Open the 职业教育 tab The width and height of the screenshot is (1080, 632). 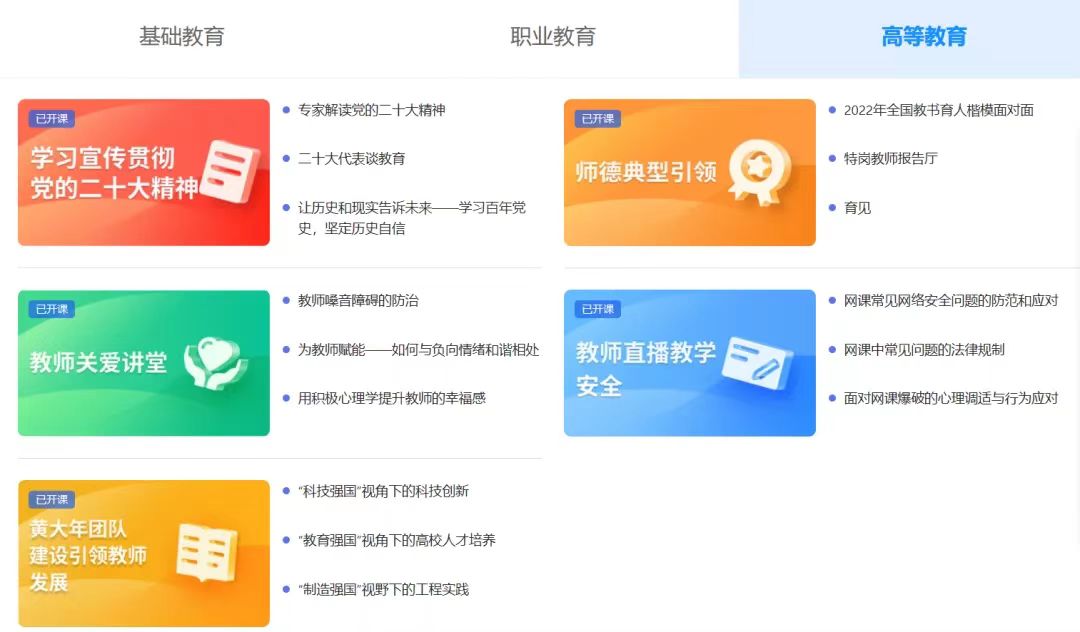click(x=553, y=38)
